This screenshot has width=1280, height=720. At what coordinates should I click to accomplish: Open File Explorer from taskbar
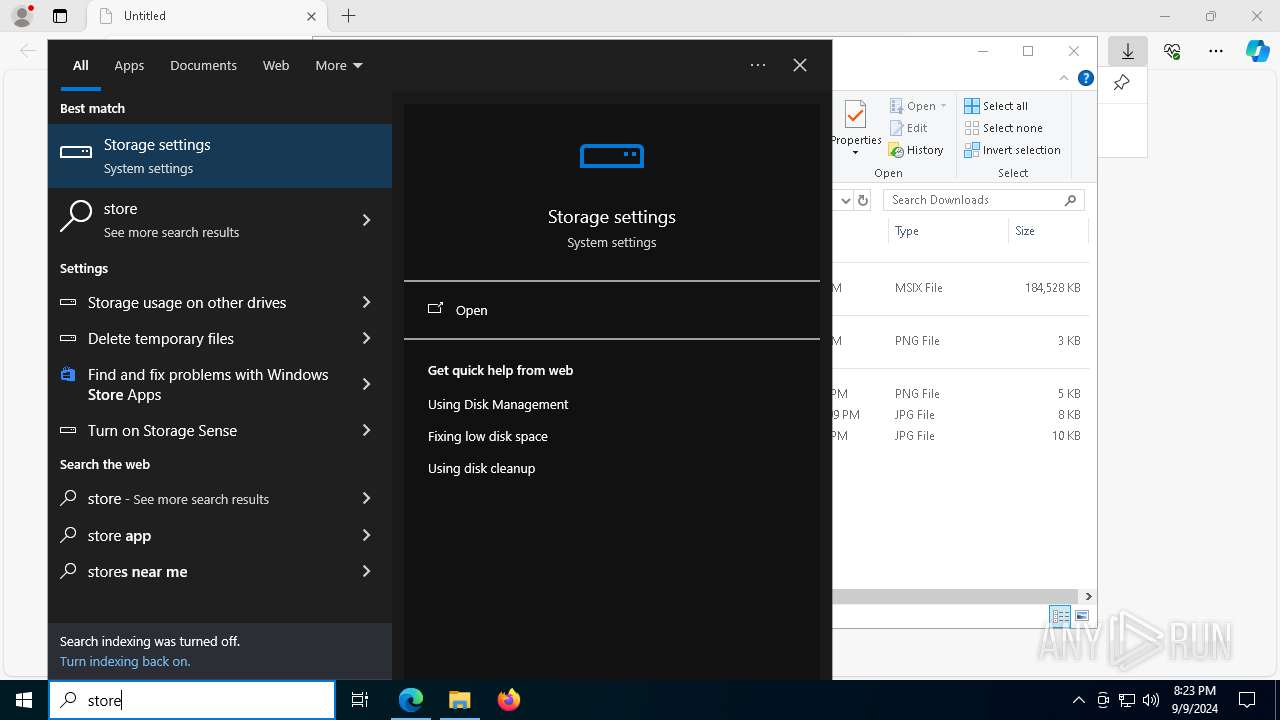point(459,700)
